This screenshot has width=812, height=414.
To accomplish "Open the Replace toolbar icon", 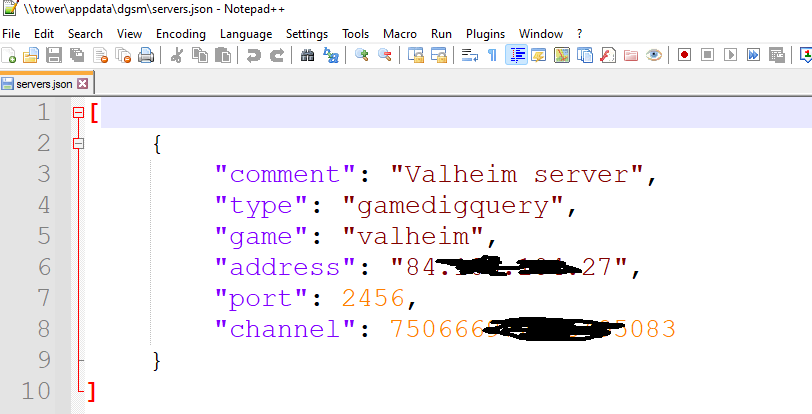I will click(x=330, y=54).
